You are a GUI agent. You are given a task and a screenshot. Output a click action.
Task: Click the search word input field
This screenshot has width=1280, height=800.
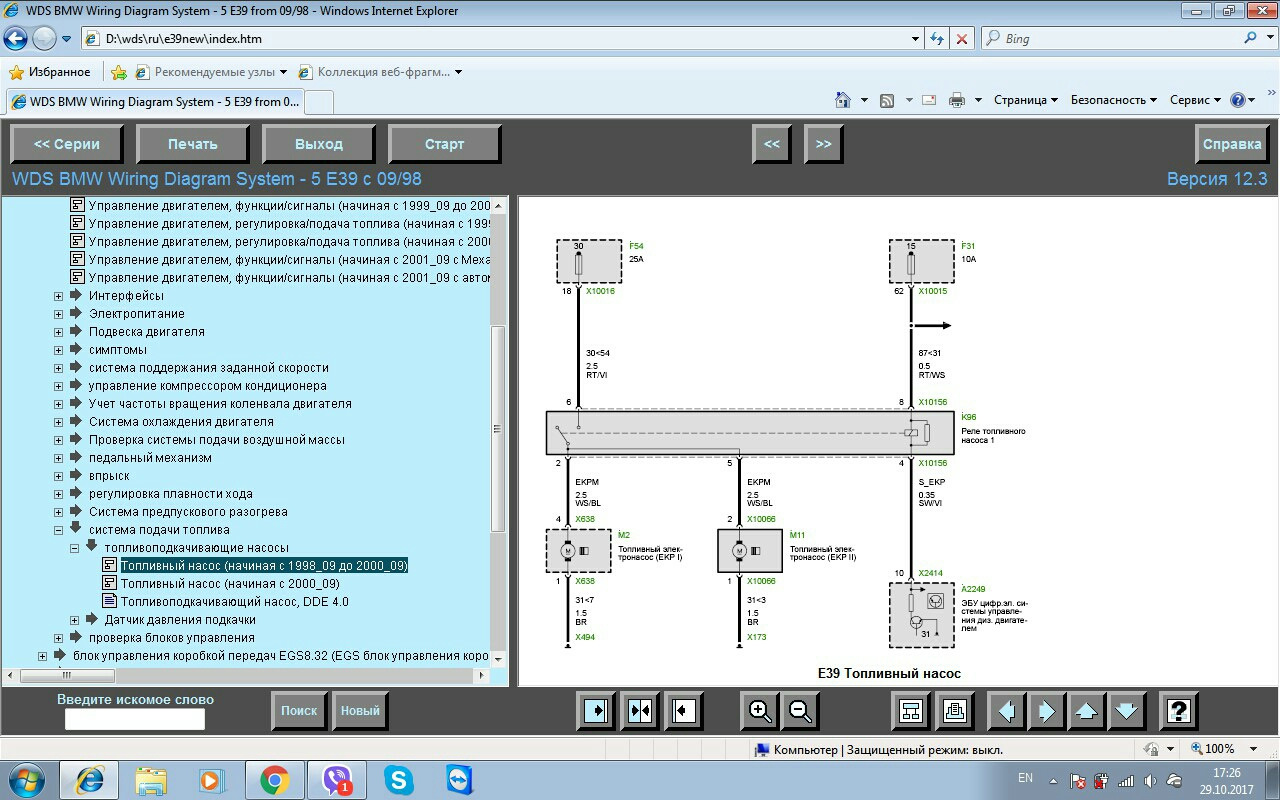tap(135, 719)
